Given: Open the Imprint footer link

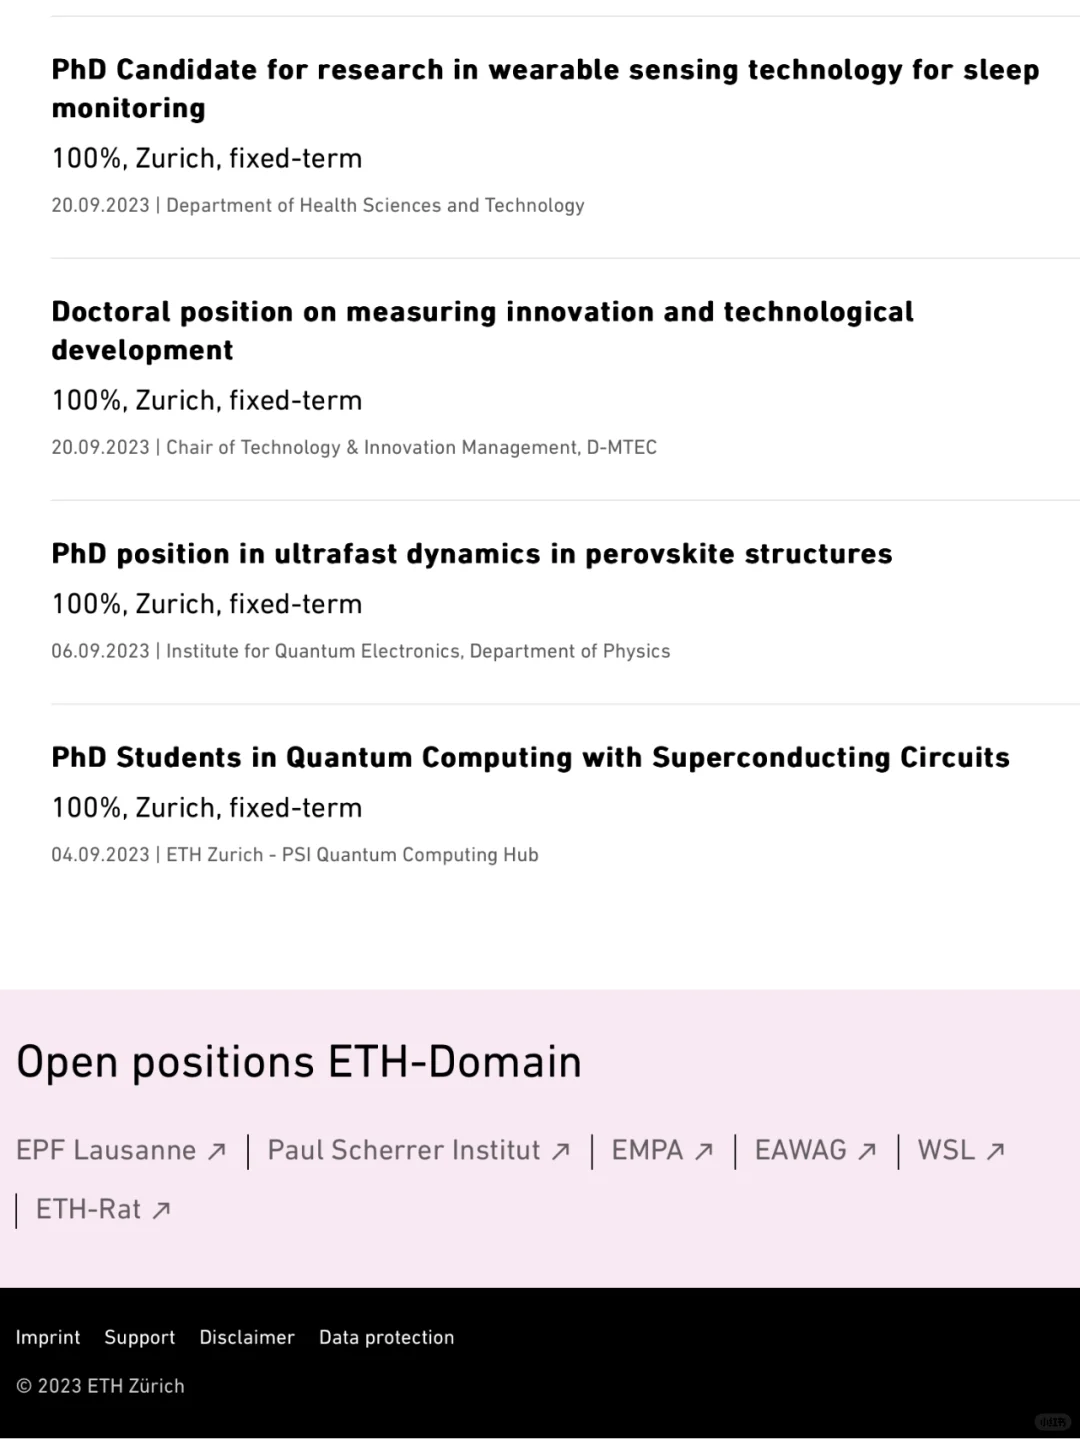Looking at the screenshot, I should [48, 1337].
